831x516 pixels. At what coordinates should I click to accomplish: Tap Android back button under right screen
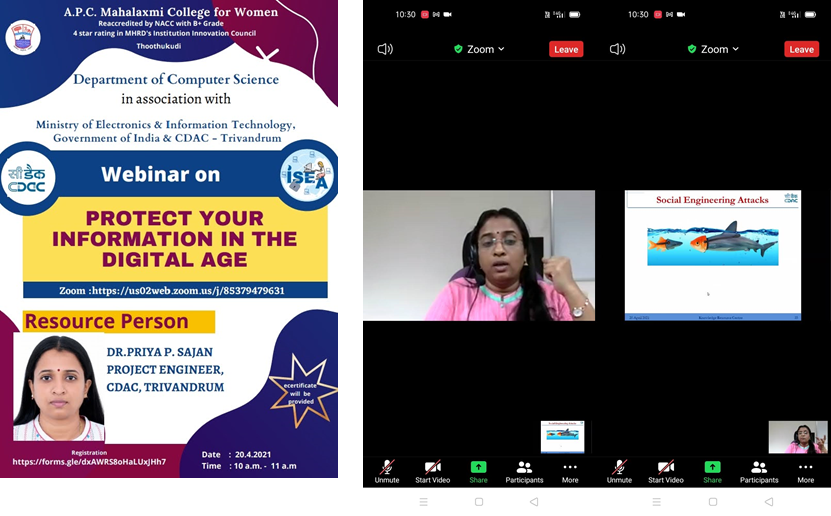[x=769, y=502]
